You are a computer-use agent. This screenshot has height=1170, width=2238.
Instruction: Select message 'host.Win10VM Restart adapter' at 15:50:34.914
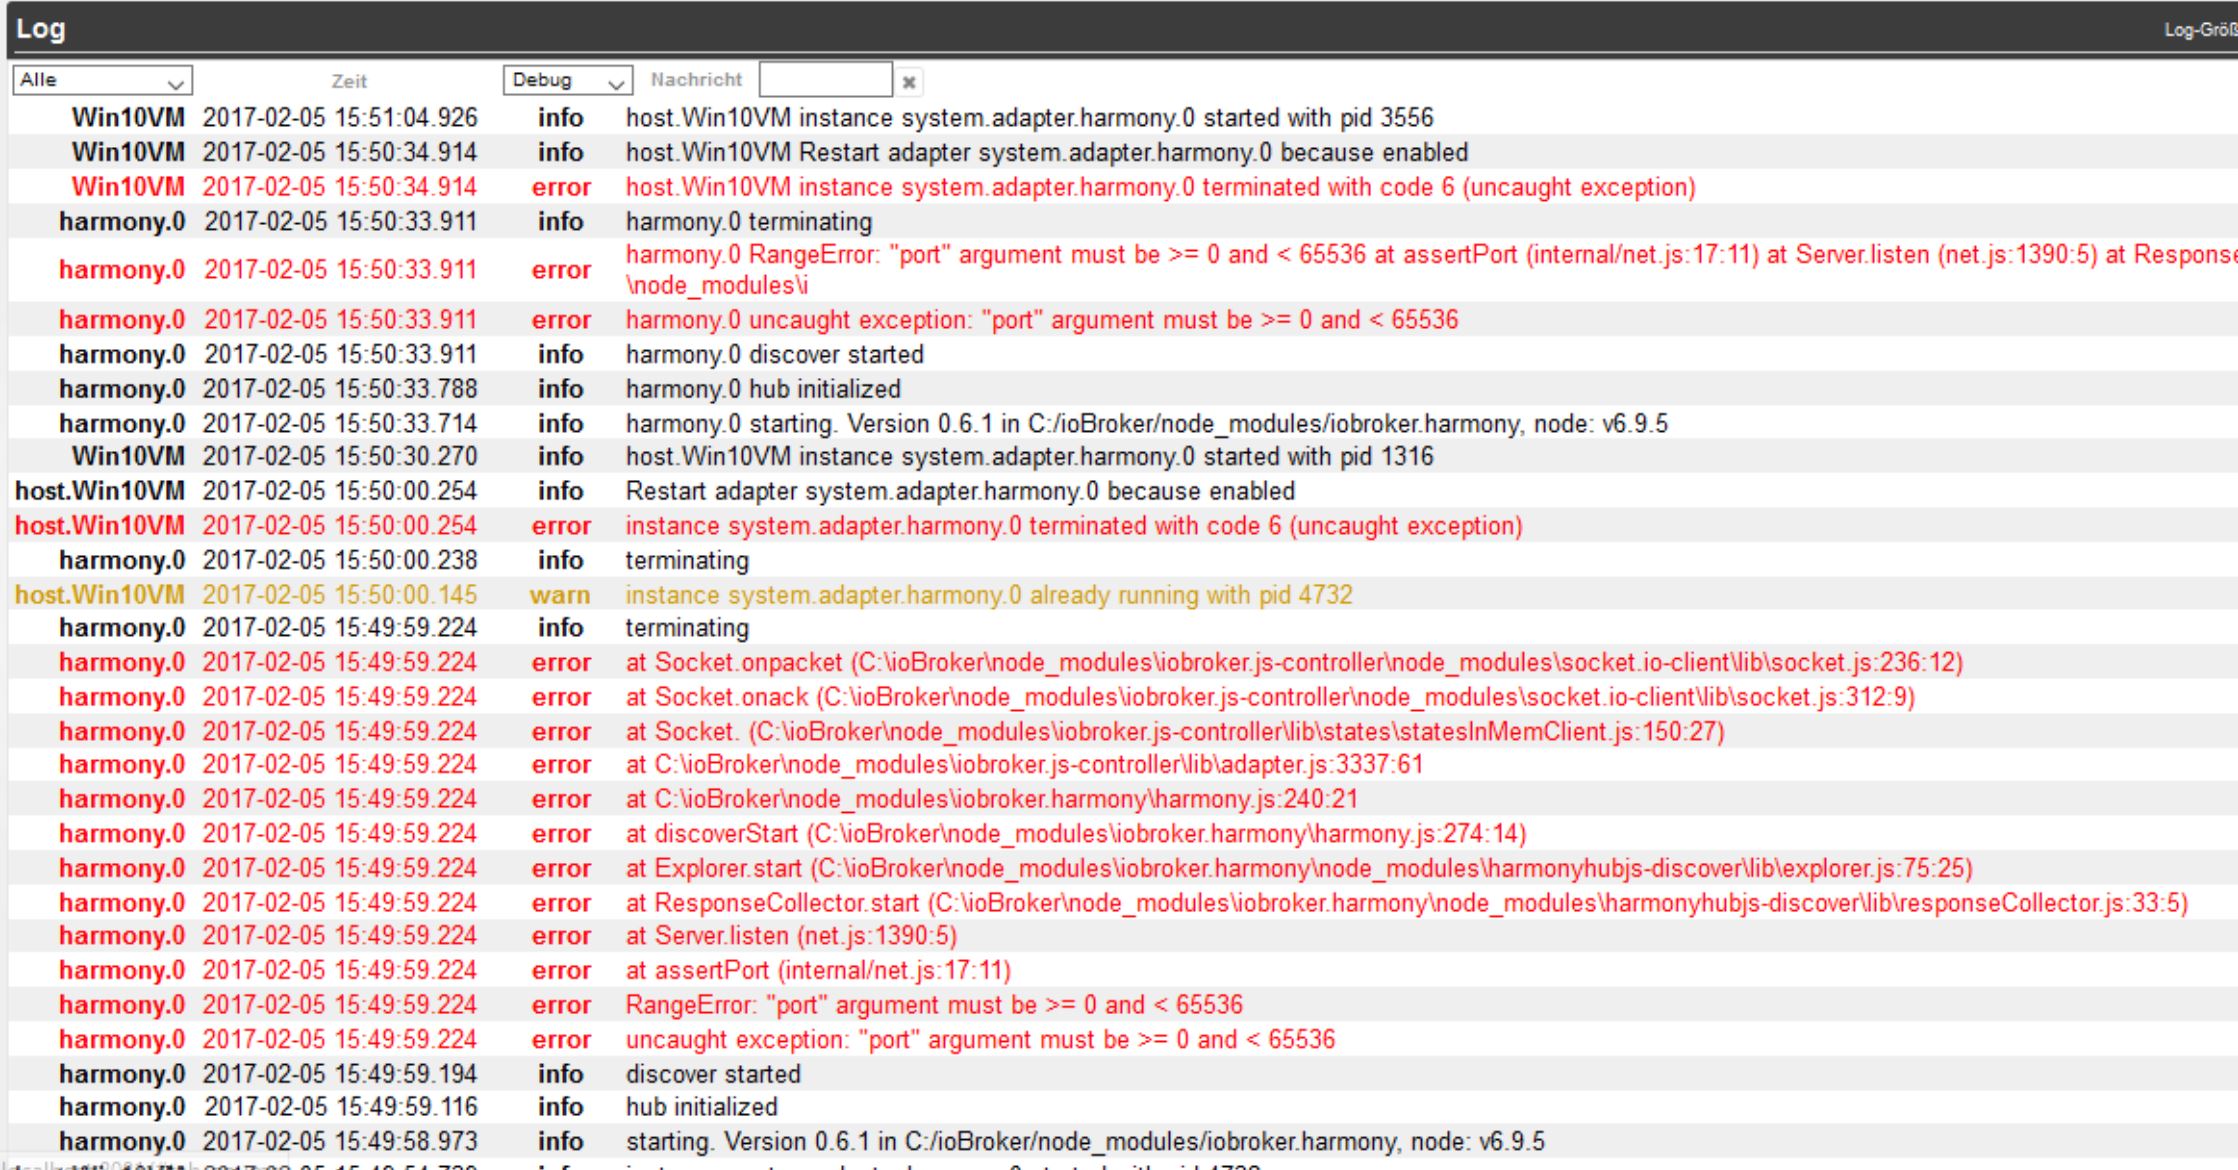(x=1046, y=152)
